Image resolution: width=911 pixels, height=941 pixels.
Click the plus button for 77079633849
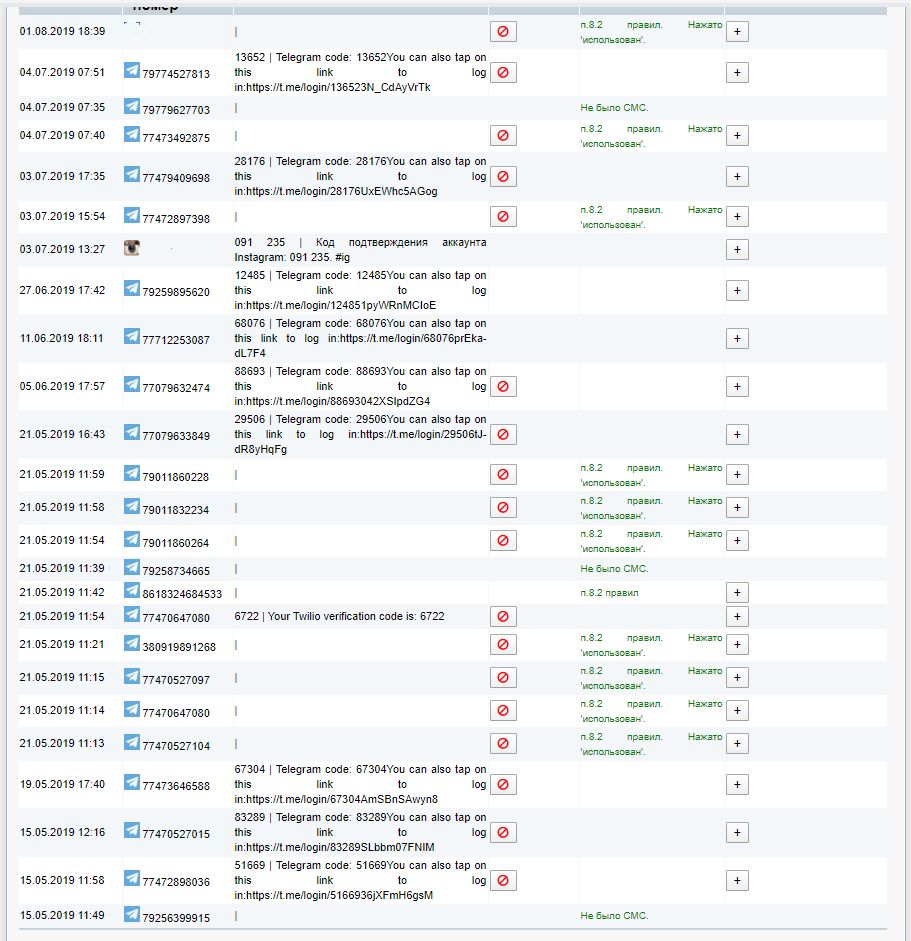(x=737, y=434)
